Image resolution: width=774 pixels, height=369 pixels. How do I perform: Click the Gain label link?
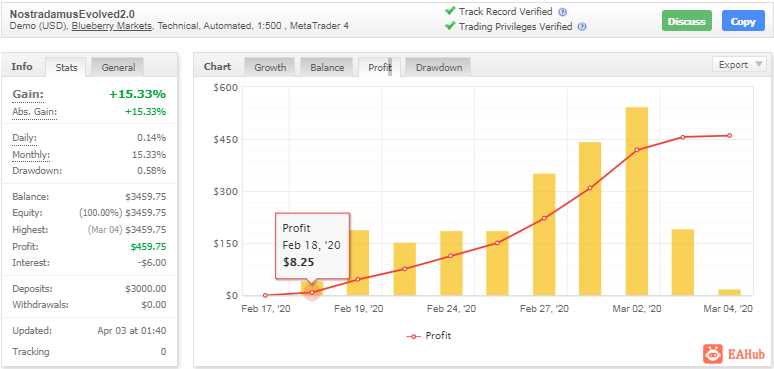pos(28,94)
